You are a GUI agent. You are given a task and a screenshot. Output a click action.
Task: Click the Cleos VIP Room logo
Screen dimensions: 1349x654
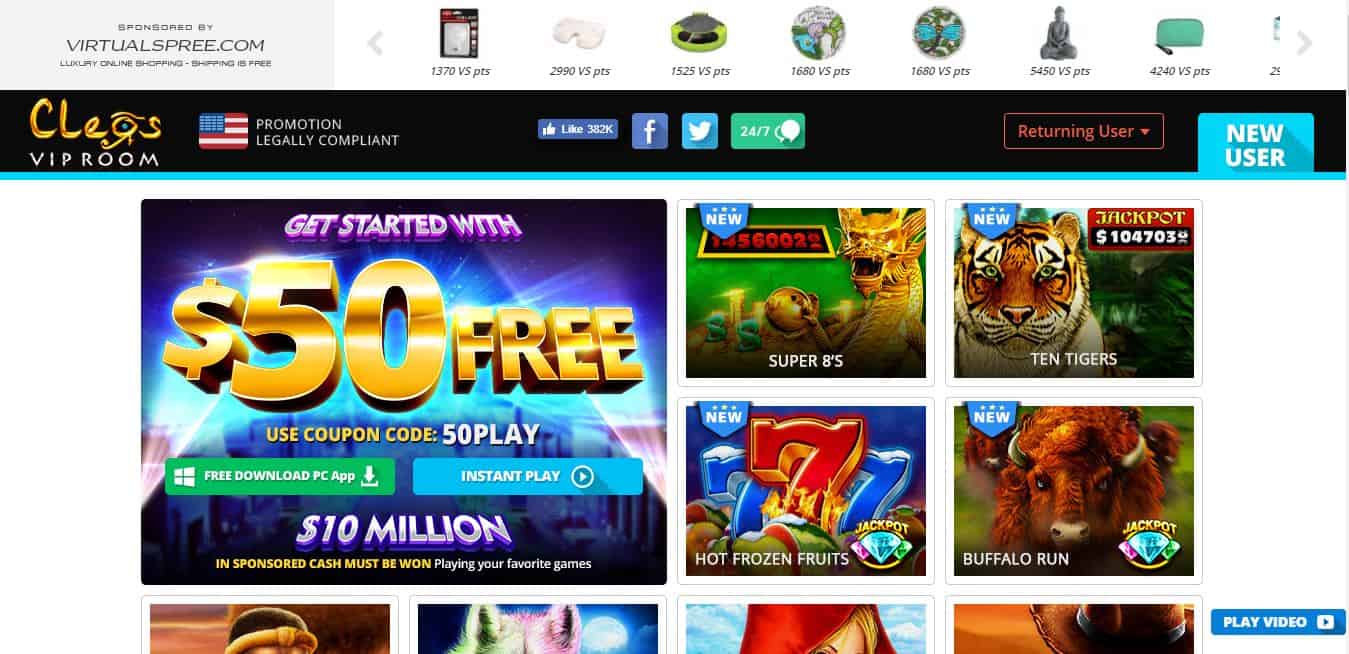click(x=95, y=132)
